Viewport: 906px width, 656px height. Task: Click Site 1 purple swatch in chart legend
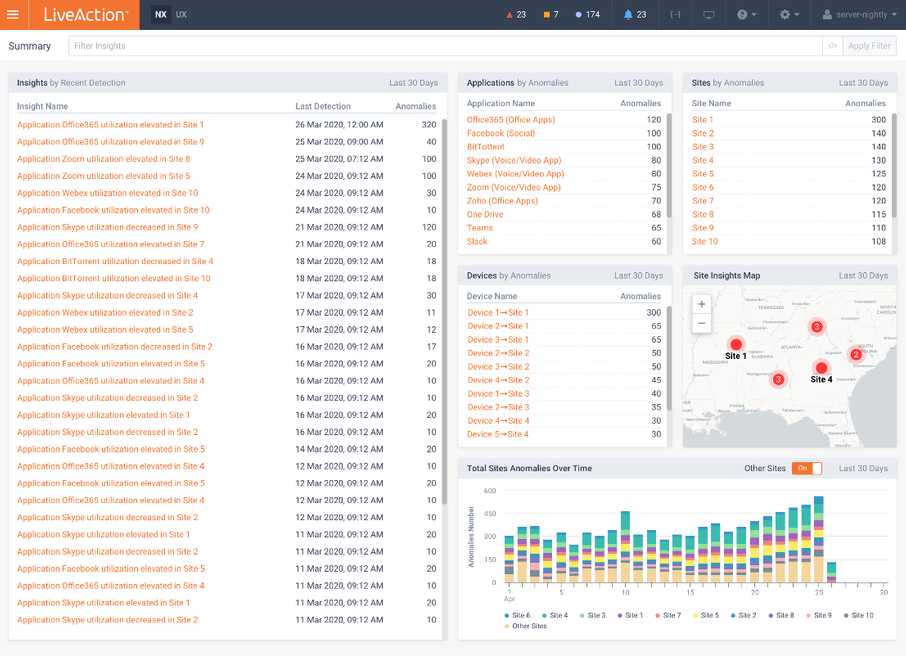click(x=619, y=616)
